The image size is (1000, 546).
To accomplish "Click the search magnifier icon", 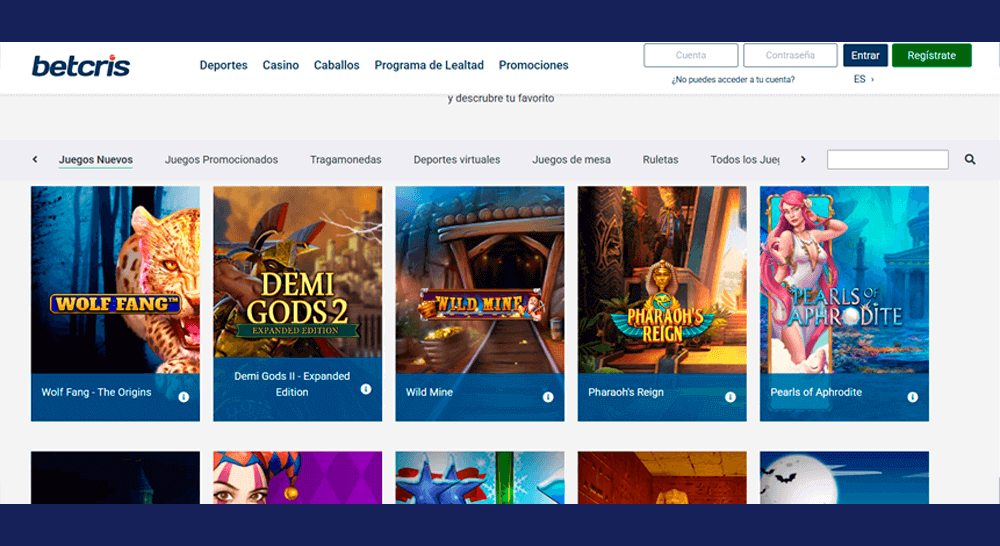I will click(970, 159).
